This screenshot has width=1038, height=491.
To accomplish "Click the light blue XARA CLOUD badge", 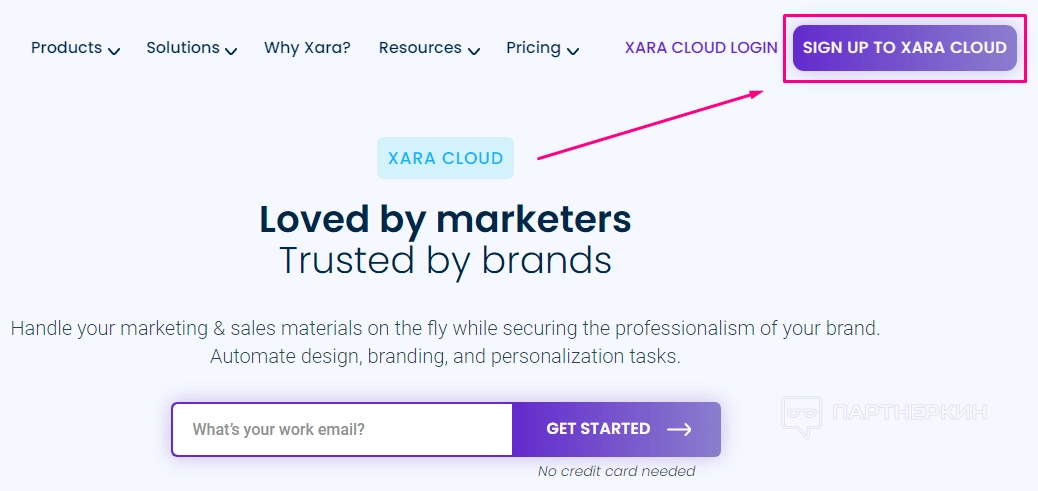I will (x=445, y=158).
